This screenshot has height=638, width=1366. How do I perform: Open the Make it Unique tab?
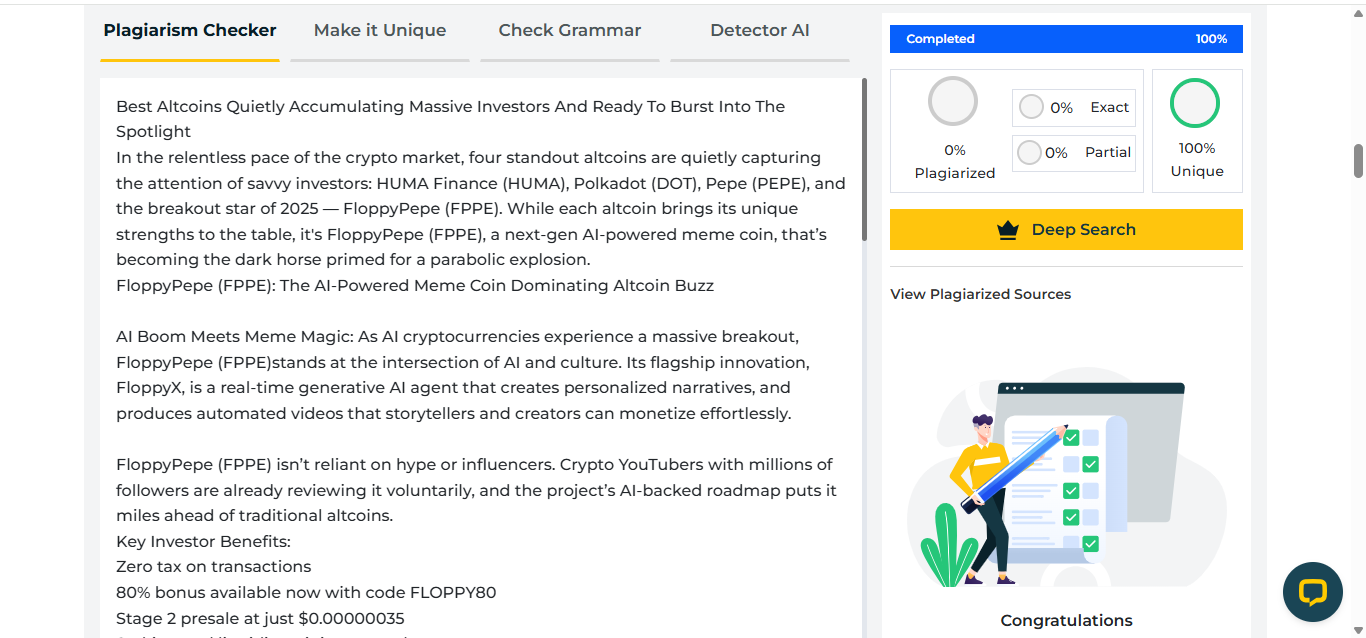(x=380, y=30)
